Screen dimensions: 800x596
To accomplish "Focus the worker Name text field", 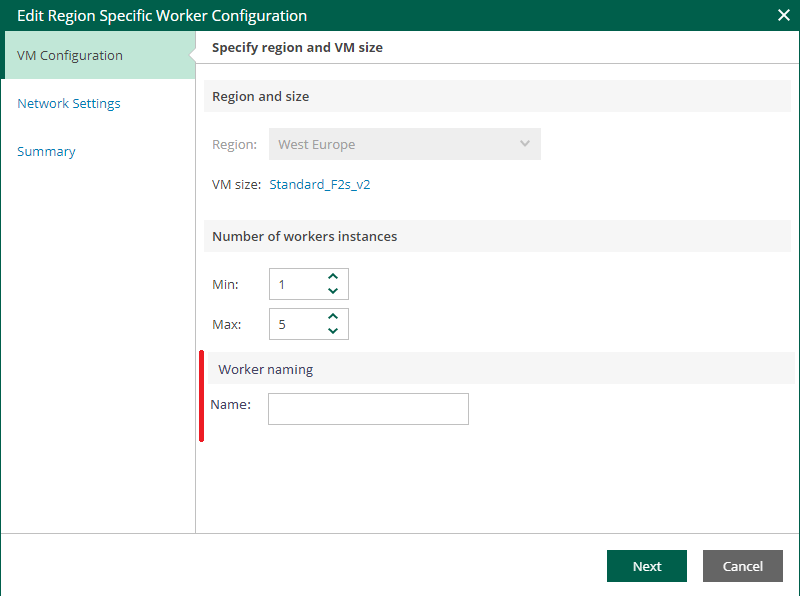I will [x=368, y=409].
